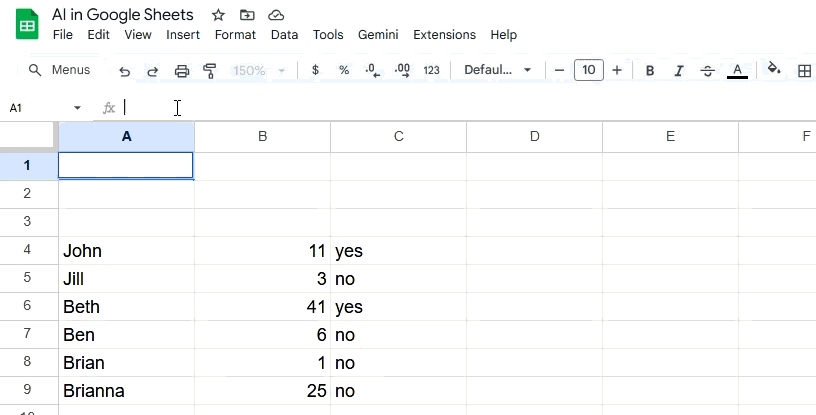Open the Default font dropdown
Viewport: 816px width, 415px height.
[x=498, y=70]
